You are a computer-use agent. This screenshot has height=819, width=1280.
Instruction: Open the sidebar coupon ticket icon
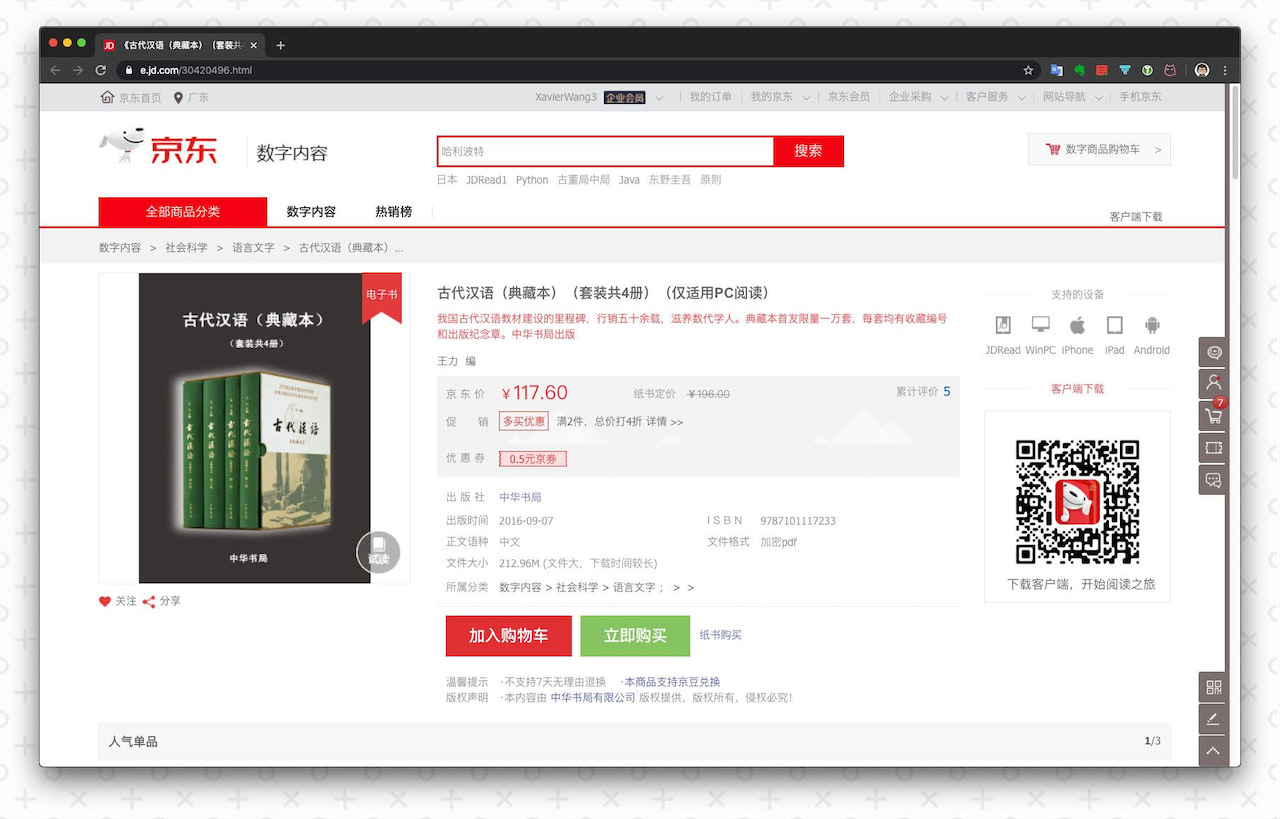point(1213,447)
